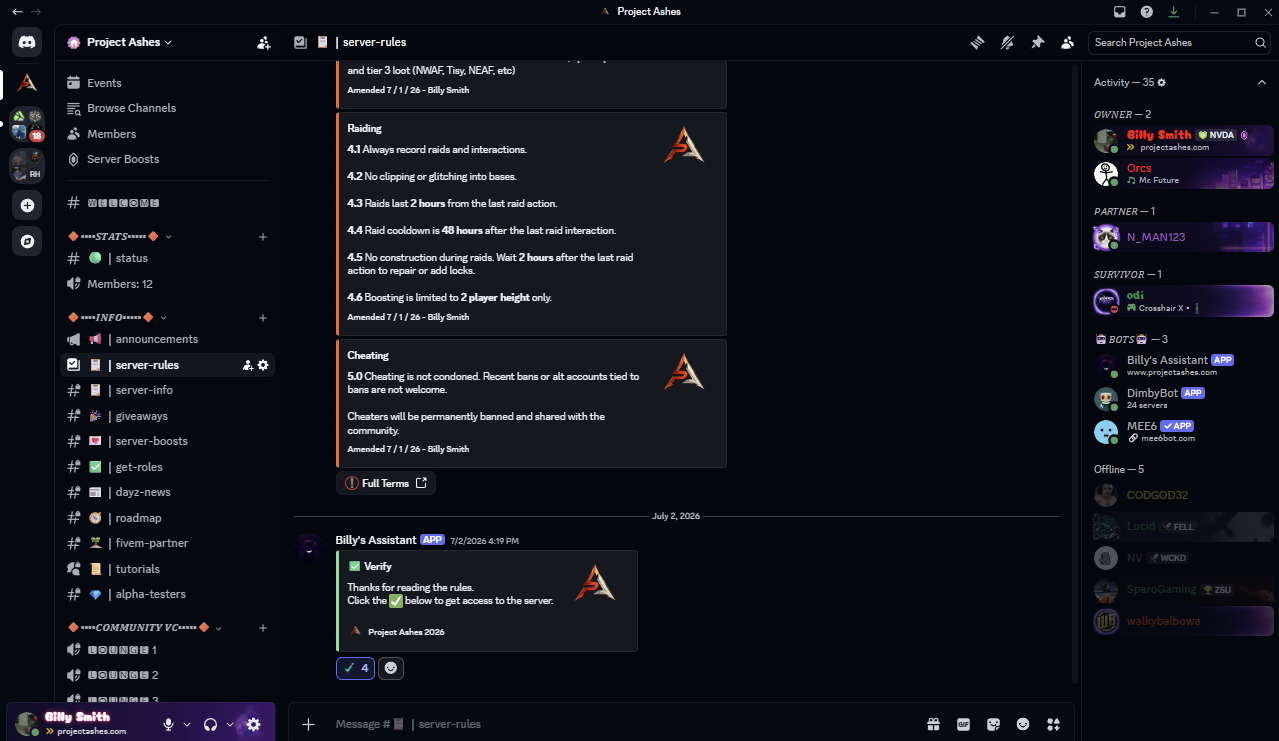Open microphone input options chevron
Viewport: 1279px width, 741px height.
pyautogui.click(x=187, y=724)
